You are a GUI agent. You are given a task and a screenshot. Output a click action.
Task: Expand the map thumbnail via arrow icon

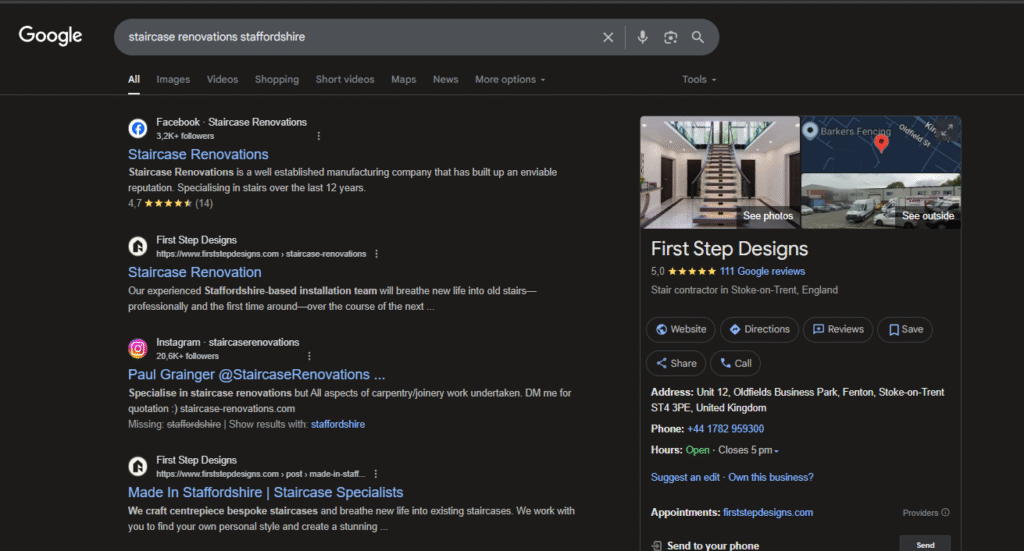[x=948, y=129]
